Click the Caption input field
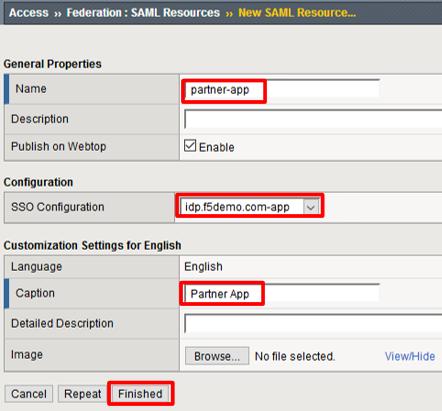 (x=282, y=293)
